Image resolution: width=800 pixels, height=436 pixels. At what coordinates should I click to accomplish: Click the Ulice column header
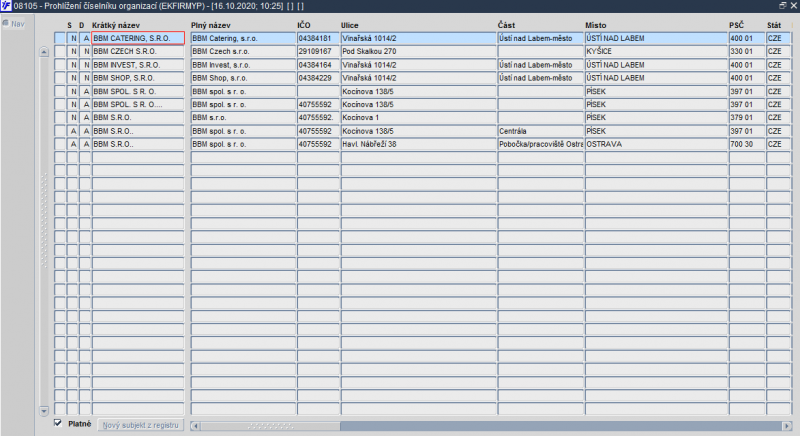(349, 25)
